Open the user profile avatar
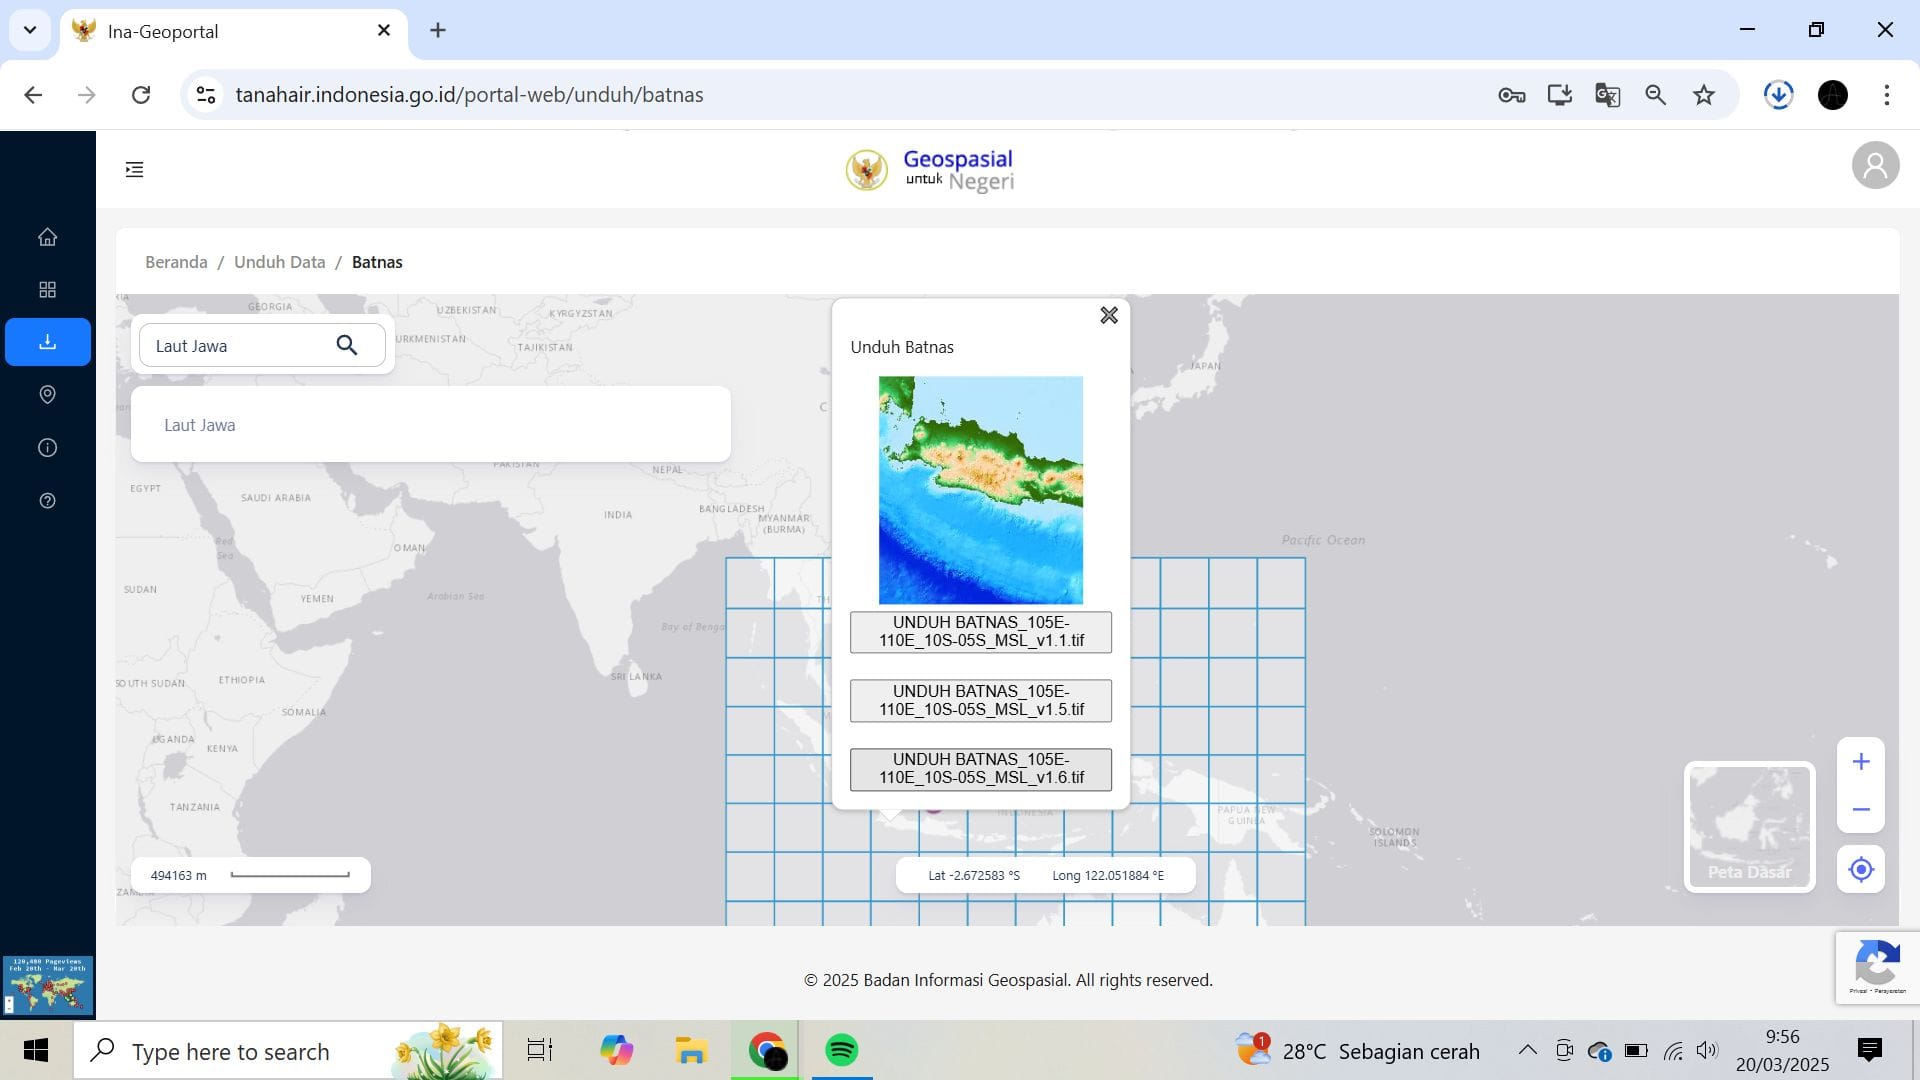The width and height of the screenshot is (1920, 1080). tap(1875, 165)
